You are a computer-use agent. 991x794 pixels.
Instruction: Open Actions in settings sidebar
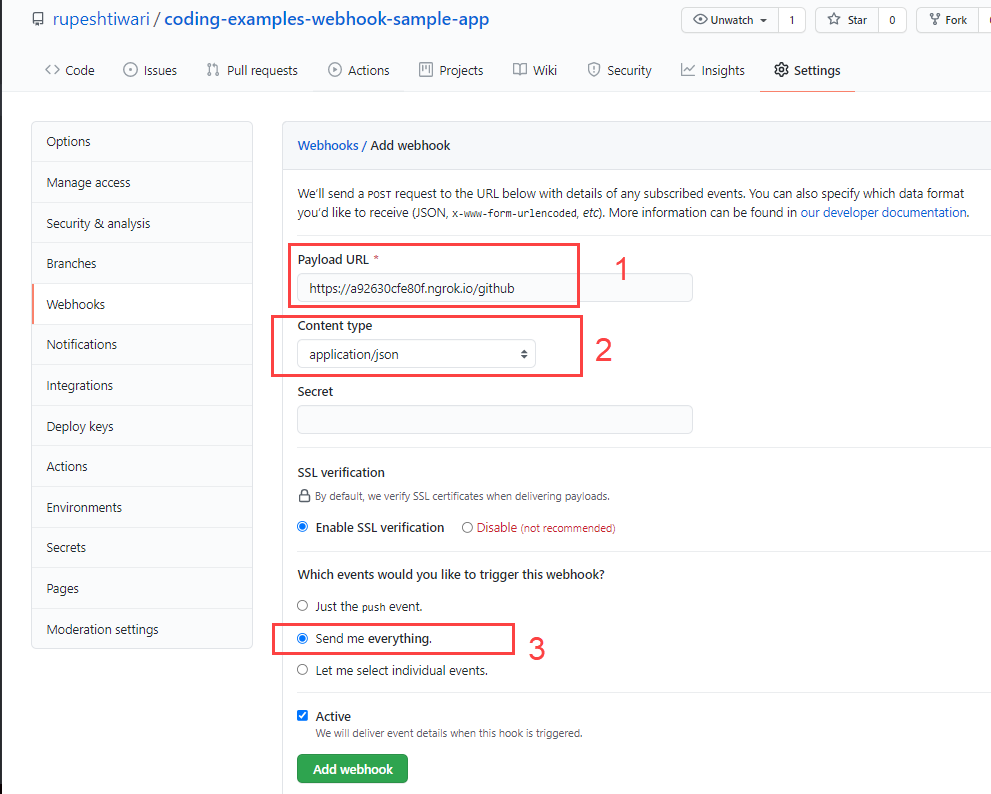(x=142, y=467)
